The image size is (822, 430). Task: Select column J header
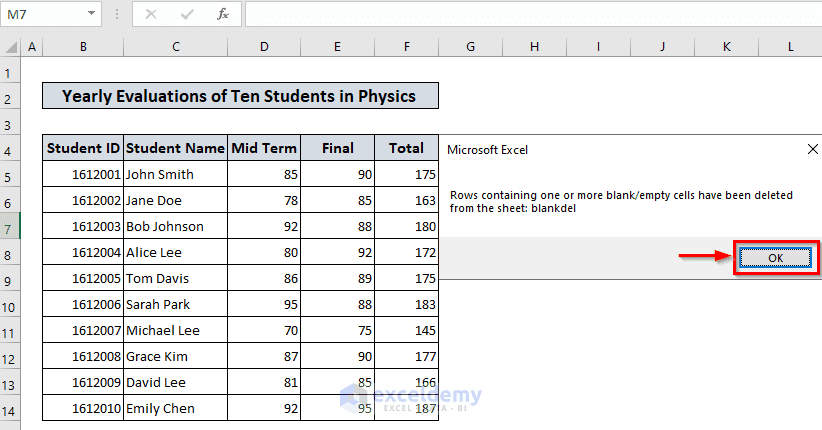coord(663,47)
